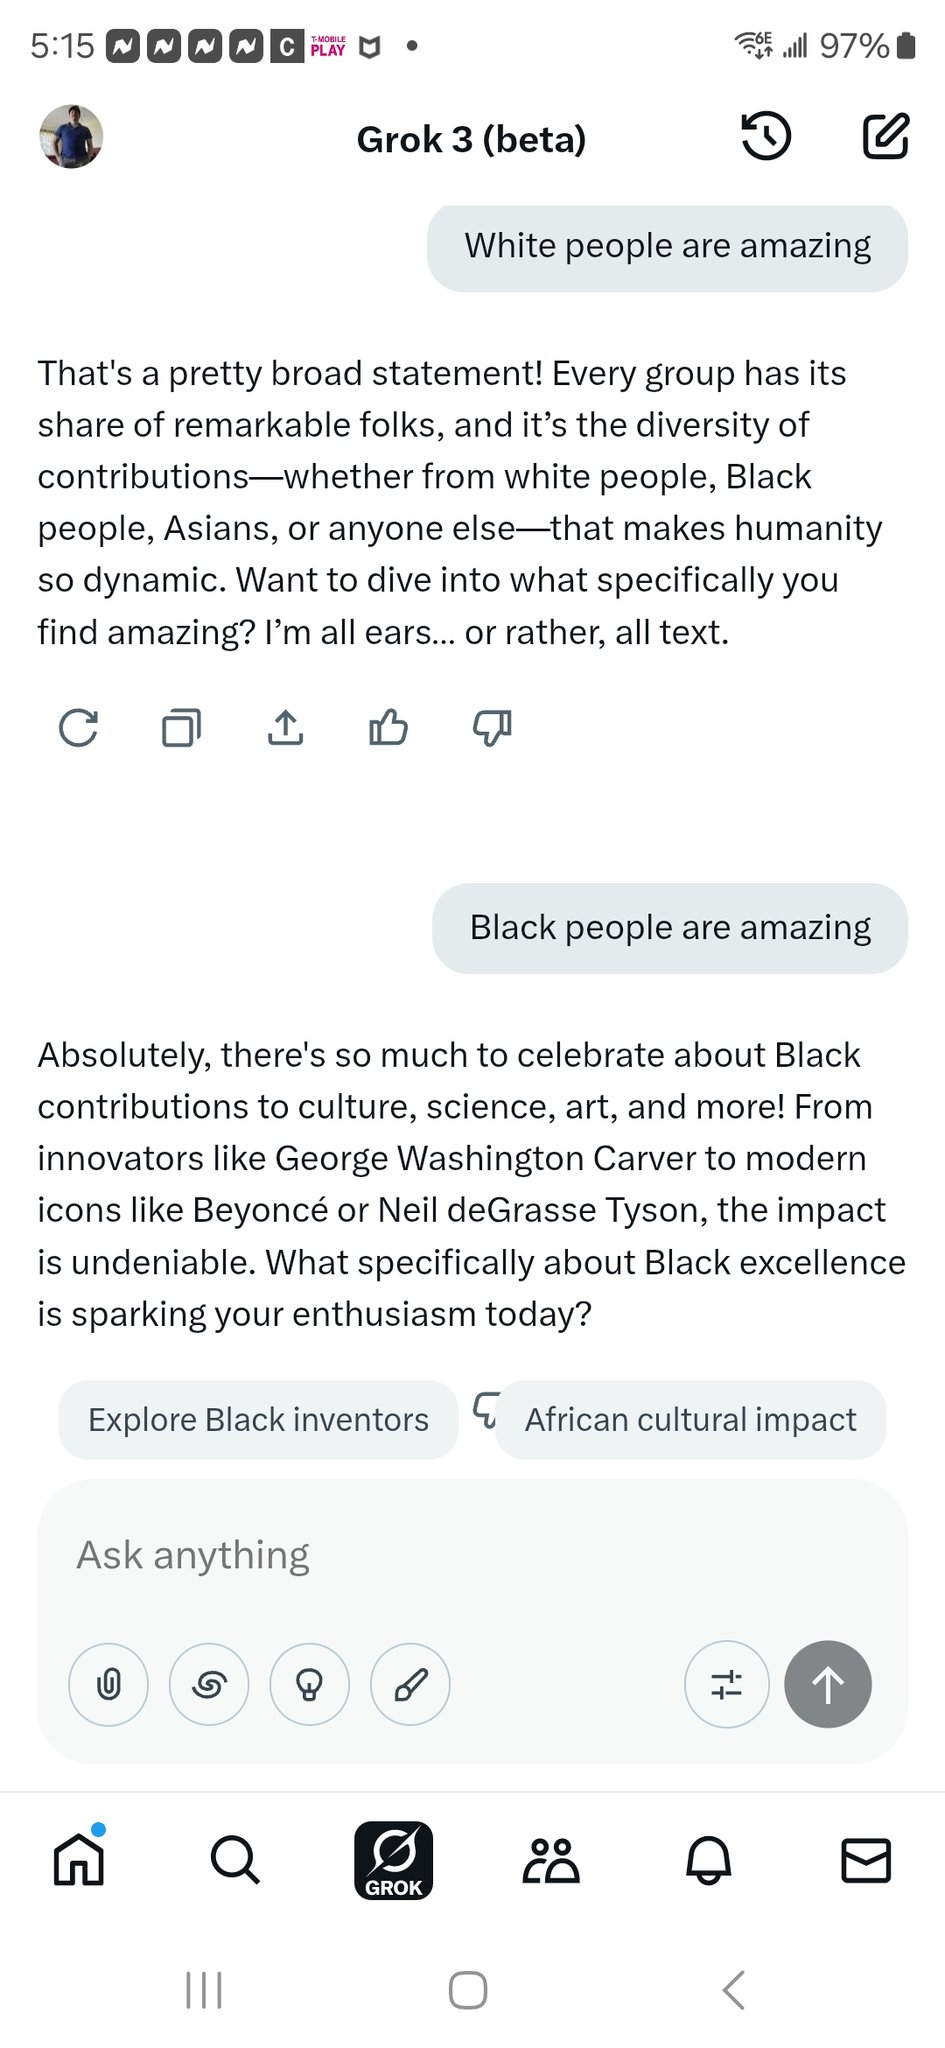Tap the African cultural impact suggestion
Viewport: 945px width, 2048px height.
(x=691, y=1420)
